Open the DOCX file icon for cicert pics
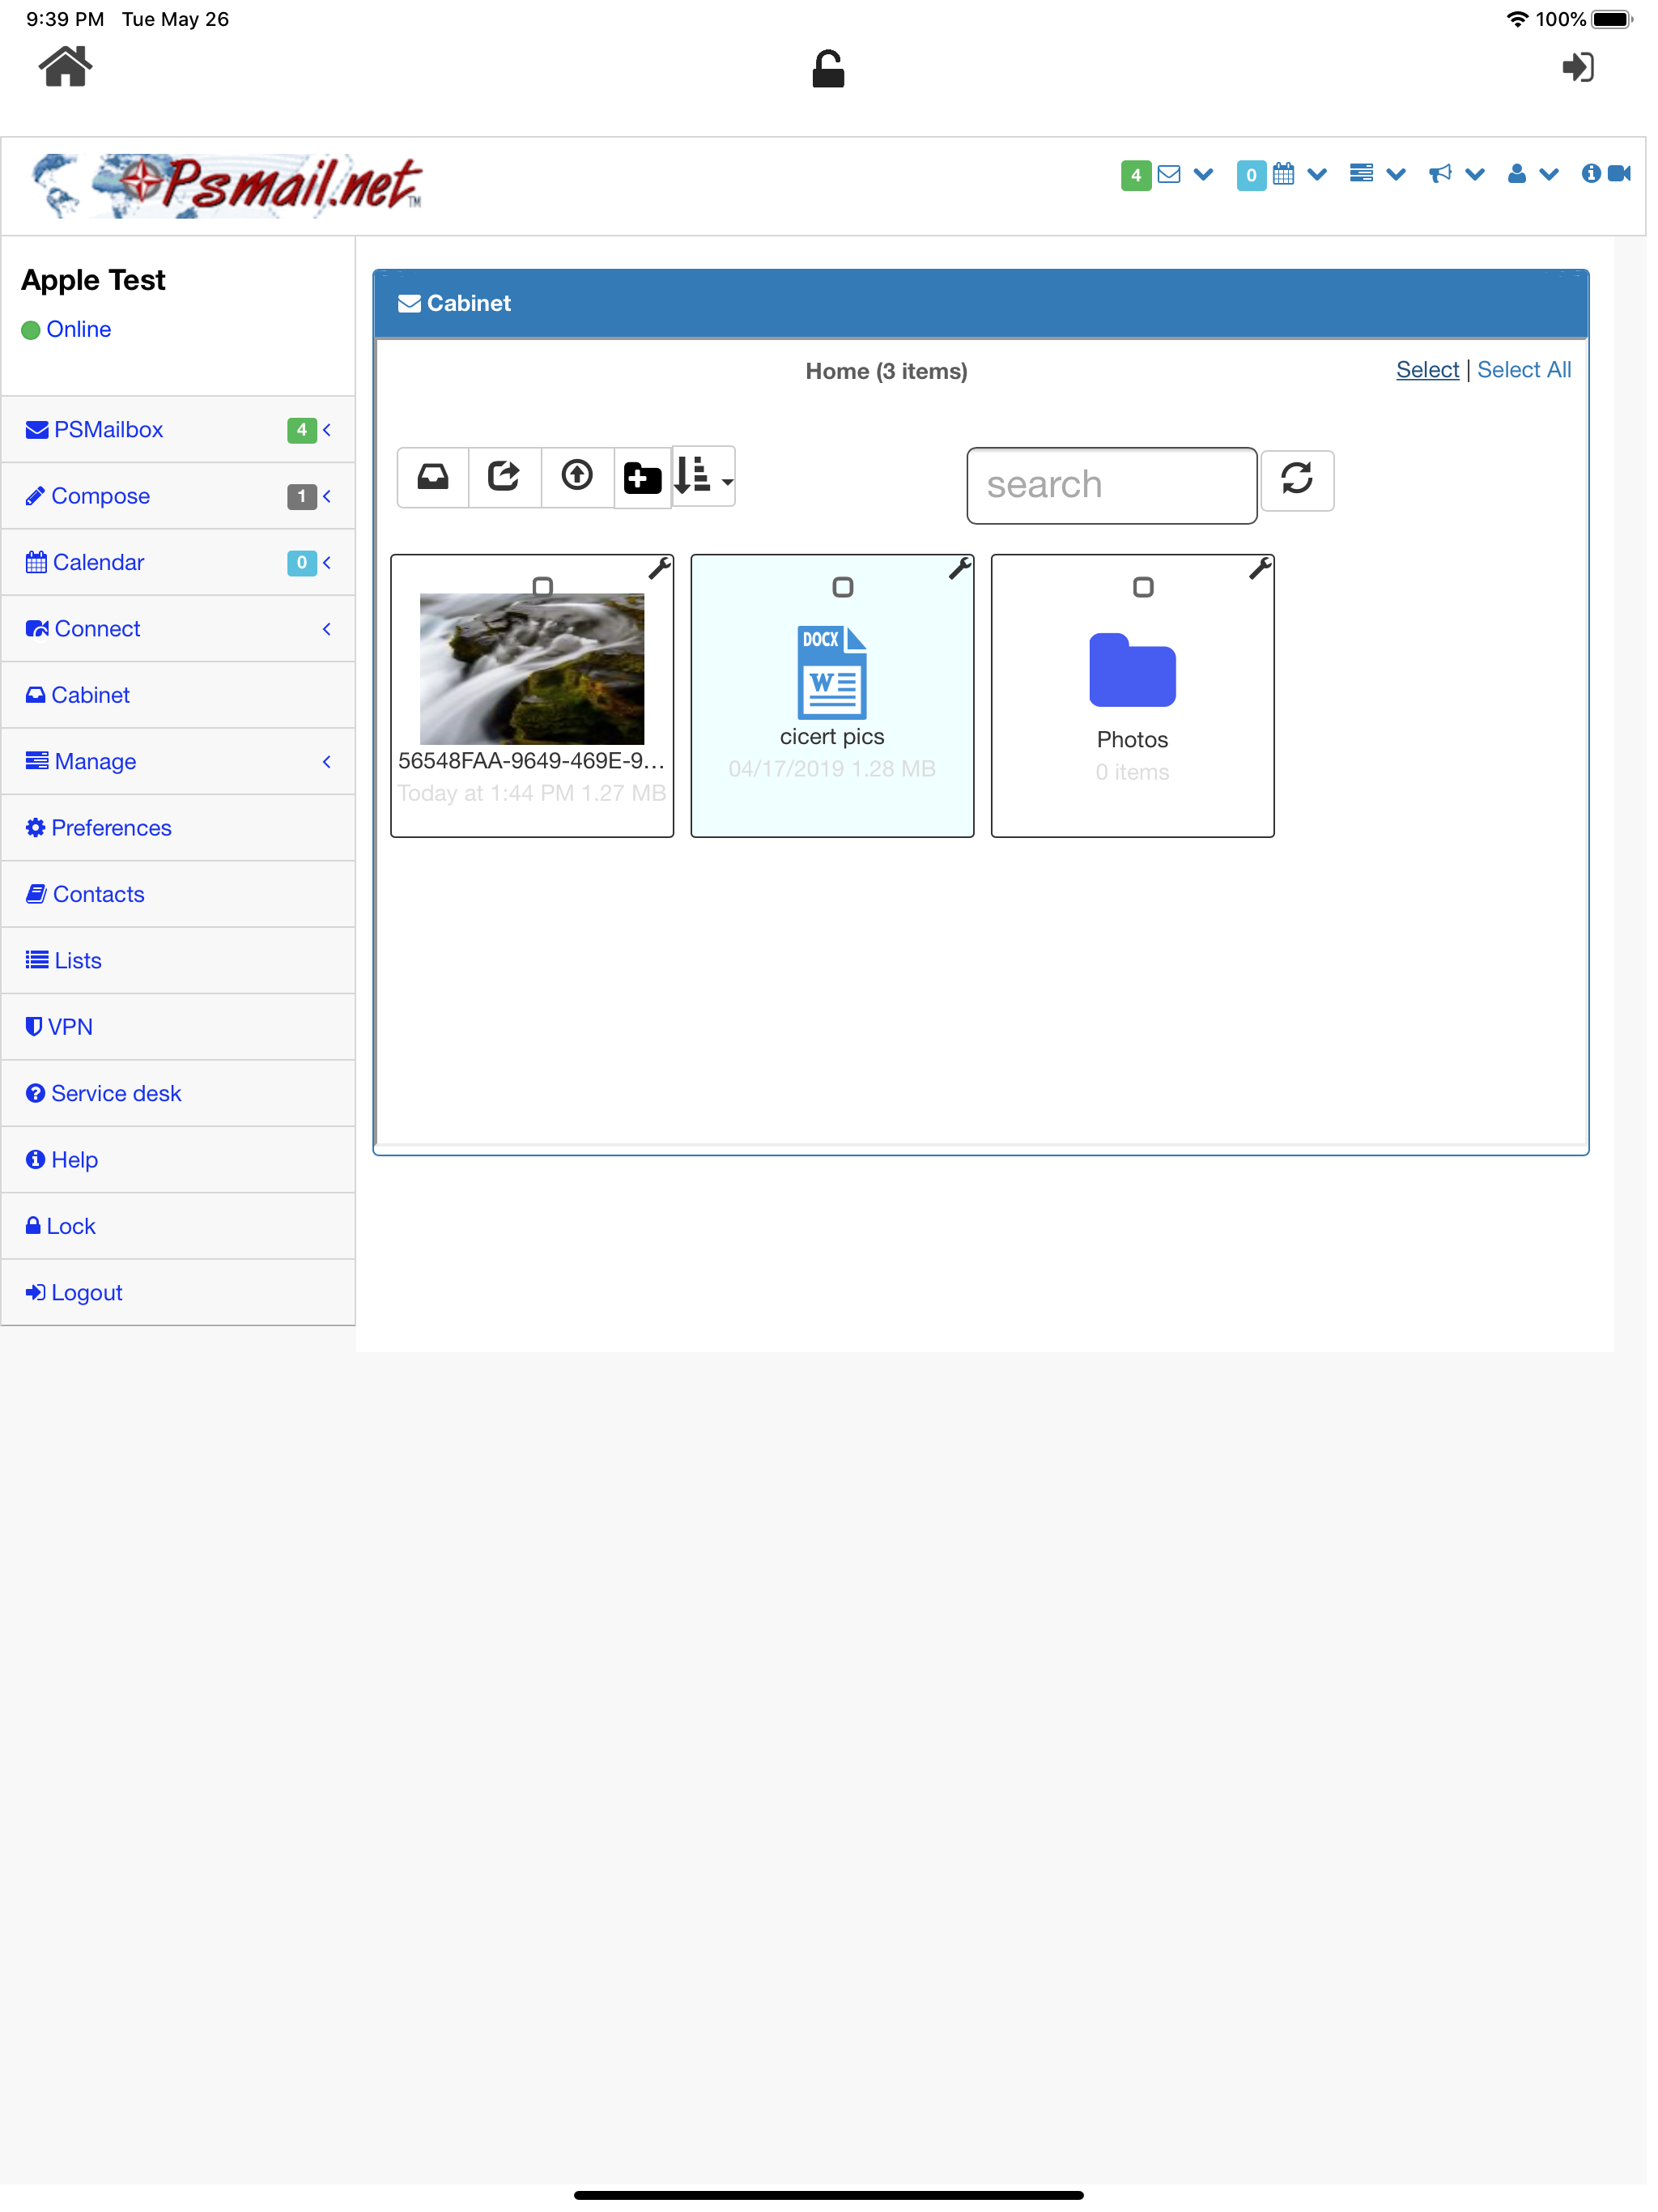 coord(831,671)
